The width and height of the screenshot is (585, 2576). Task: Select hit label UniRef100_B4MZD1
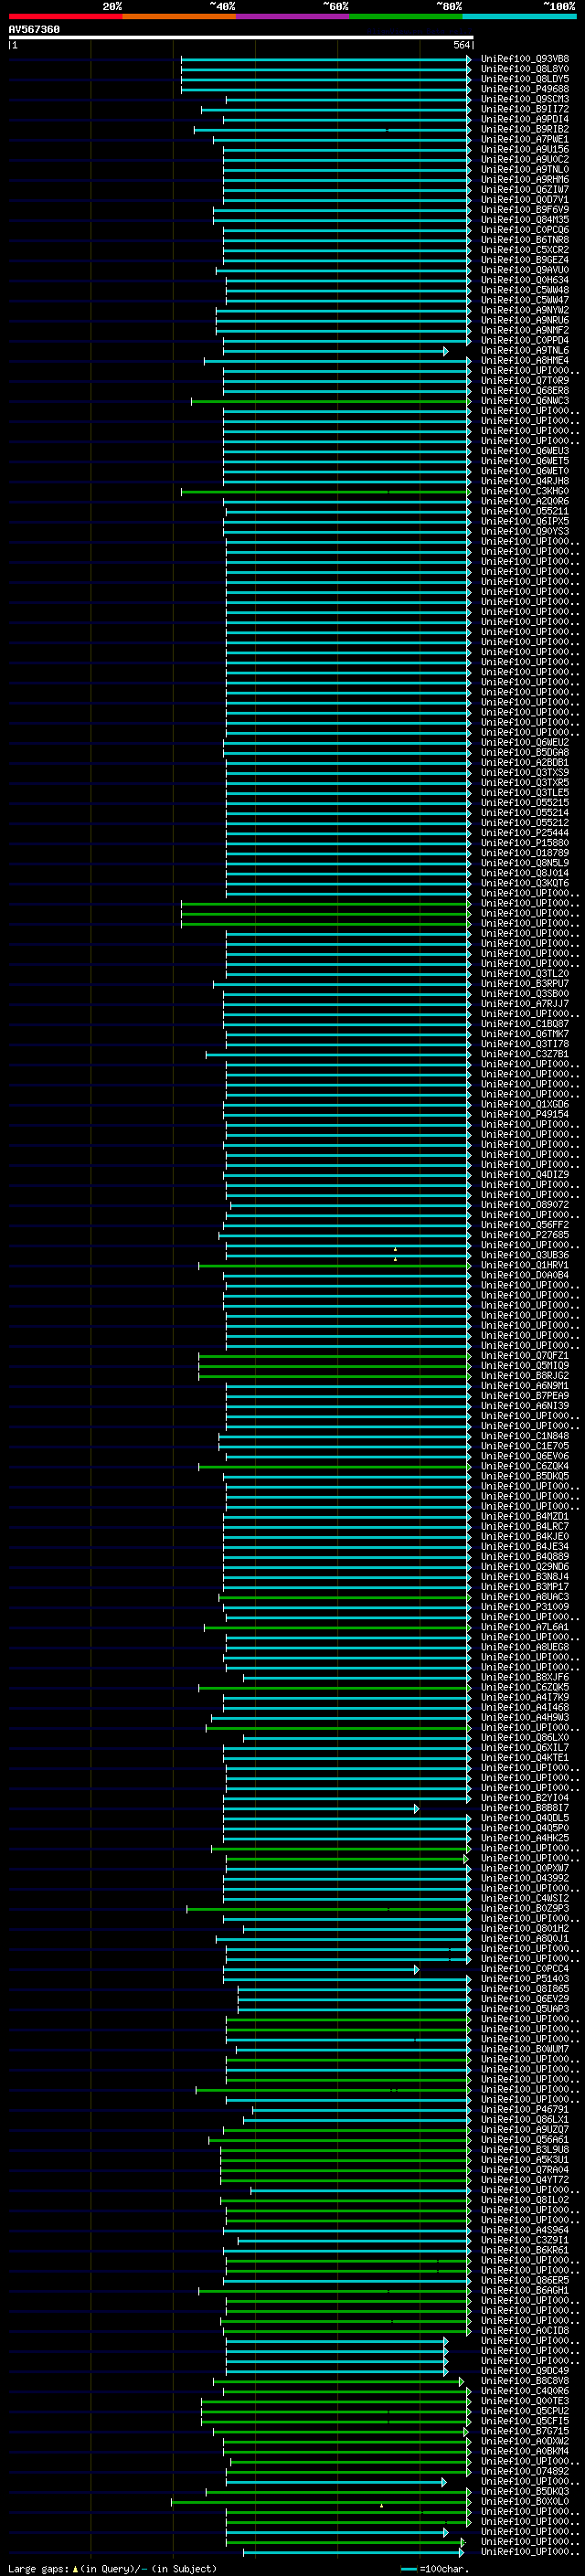(x=525, y=1516)
